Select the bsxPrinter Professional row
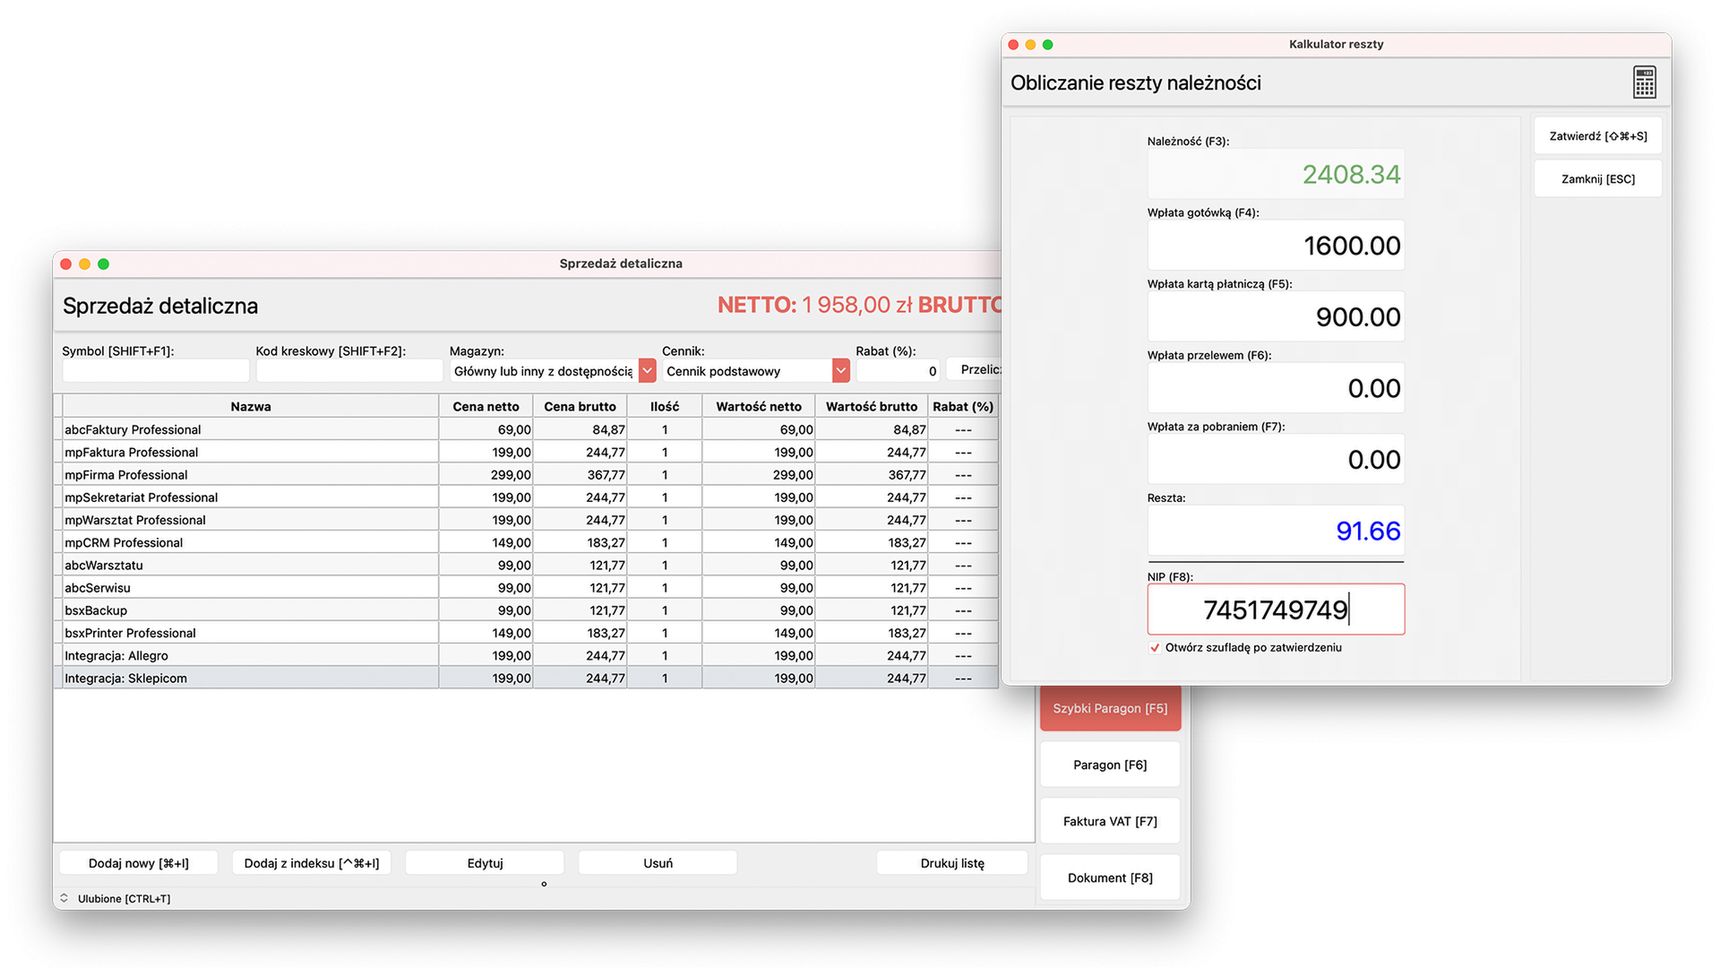 point(526,633)
